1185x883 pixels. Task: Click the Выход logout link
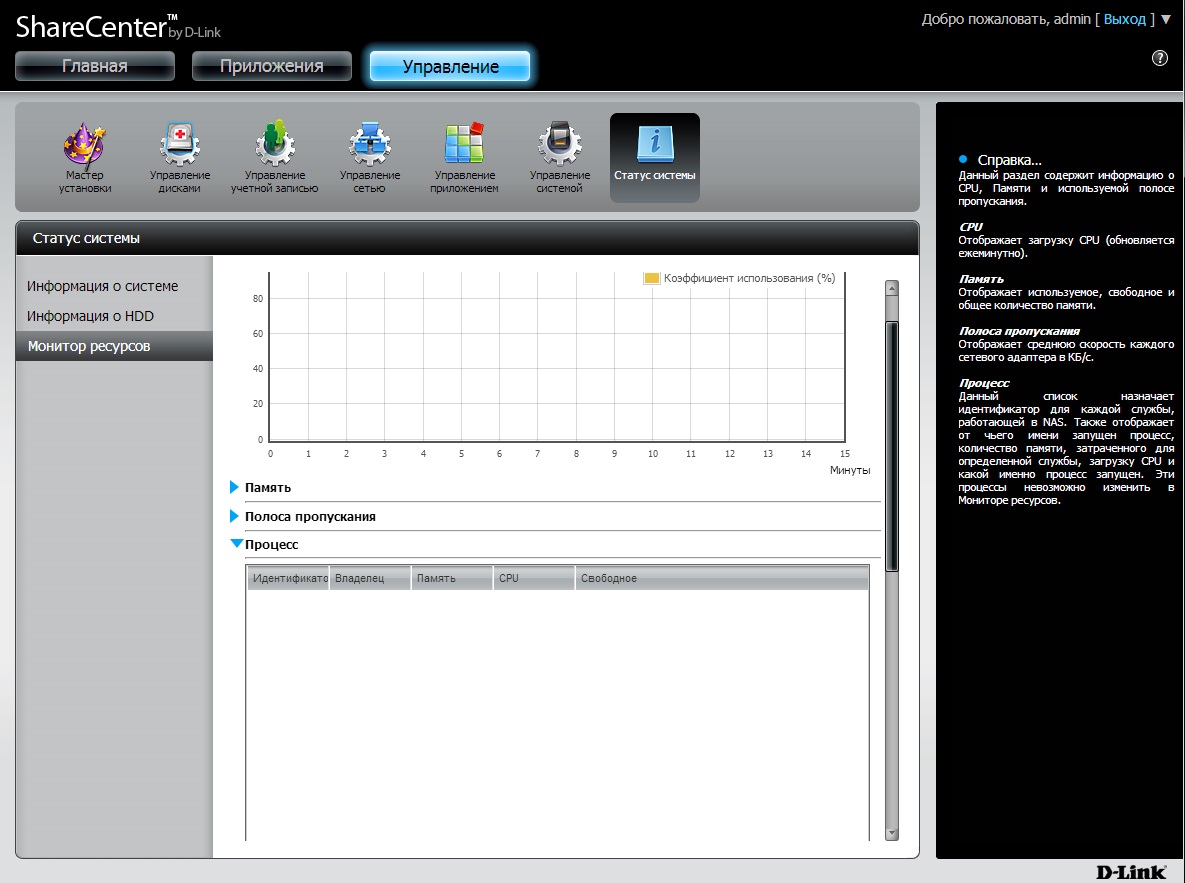[1125, 19]
